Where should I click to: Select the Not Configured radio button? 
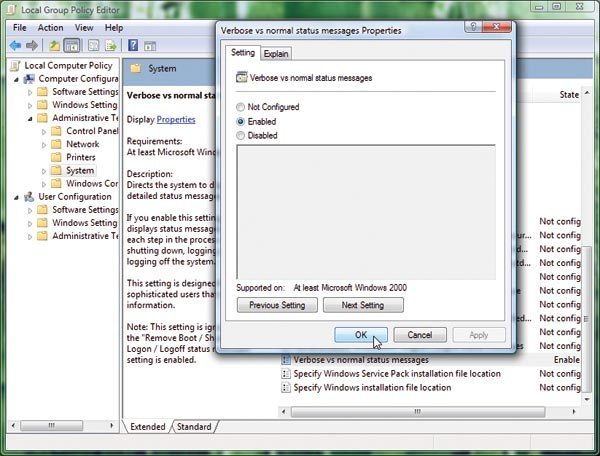click(241, 106)
